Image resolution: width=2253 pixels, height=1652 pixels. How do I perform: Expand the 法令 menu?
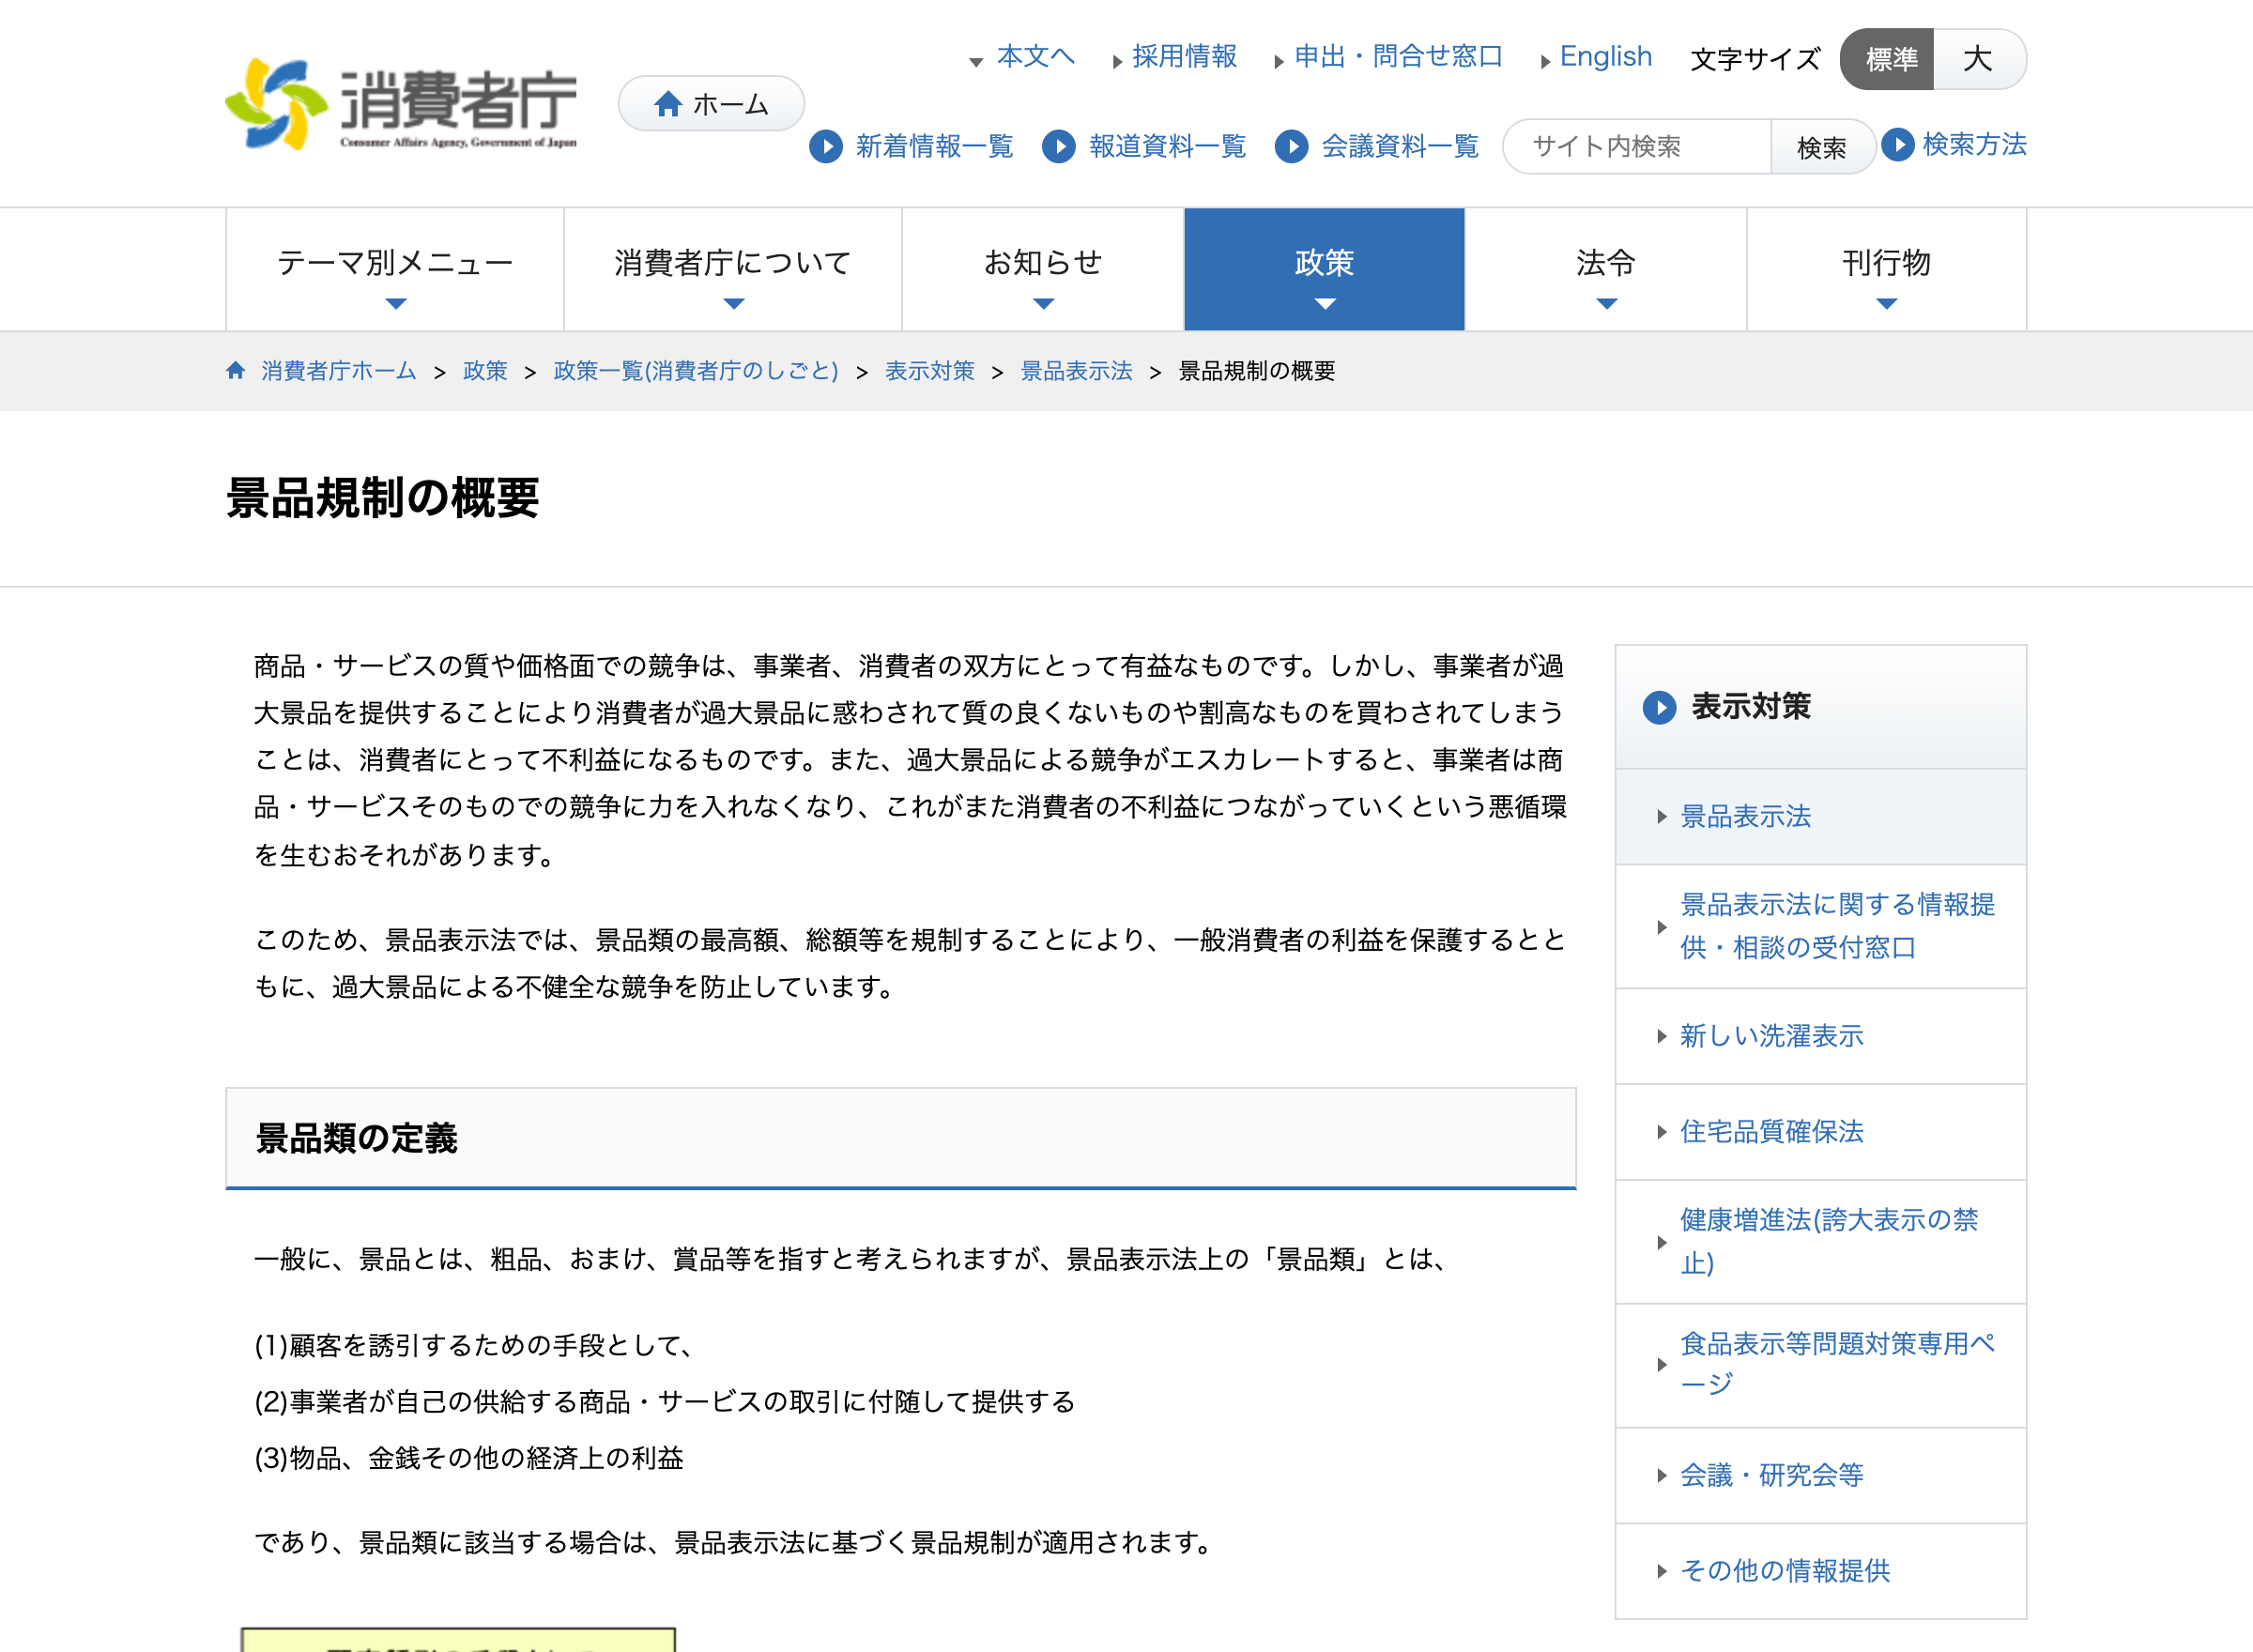[1606, 270]
